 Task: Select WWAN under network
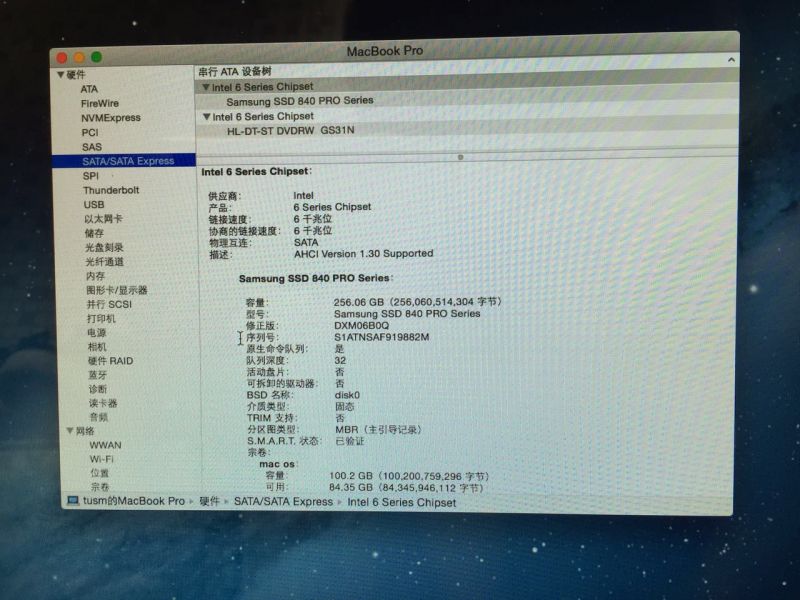coord(106,445)
